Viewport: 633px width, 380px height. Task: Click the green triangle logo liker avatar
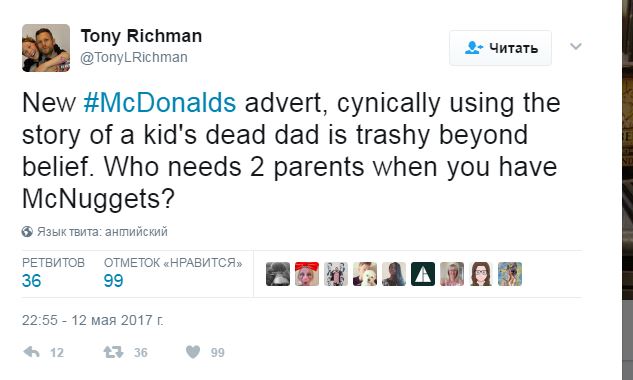click(423, 274)
